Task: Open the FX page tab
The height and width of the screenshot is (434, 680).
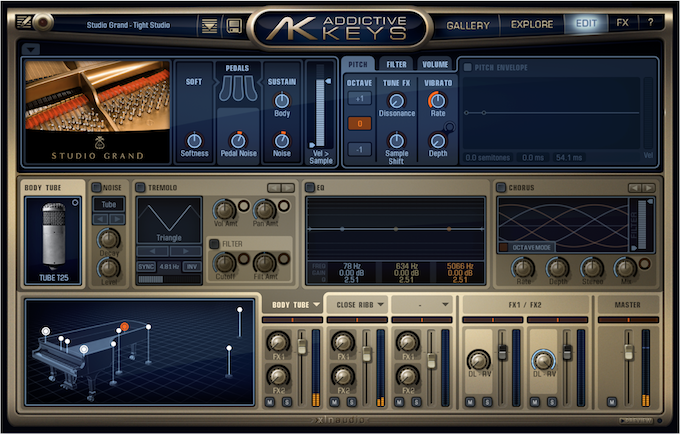Action: (x=622, y=23)
